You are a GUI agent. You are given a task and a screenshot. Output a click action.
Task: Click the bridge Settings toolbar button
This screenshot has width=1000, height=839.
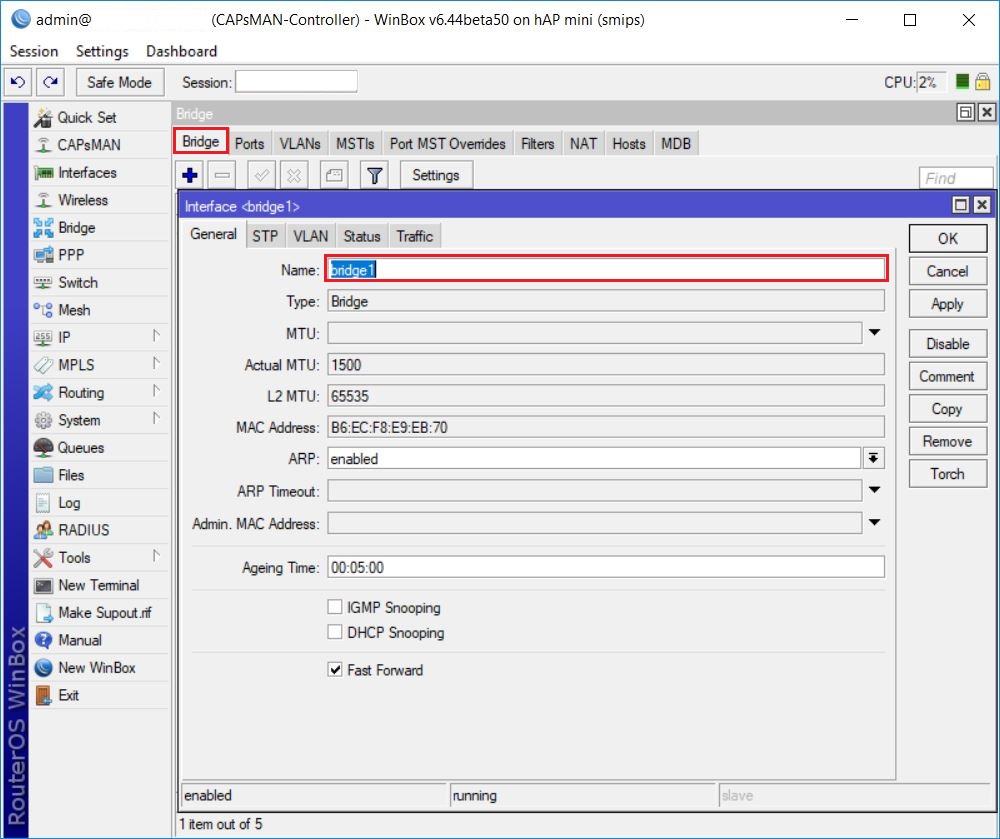tap(436, 175)
